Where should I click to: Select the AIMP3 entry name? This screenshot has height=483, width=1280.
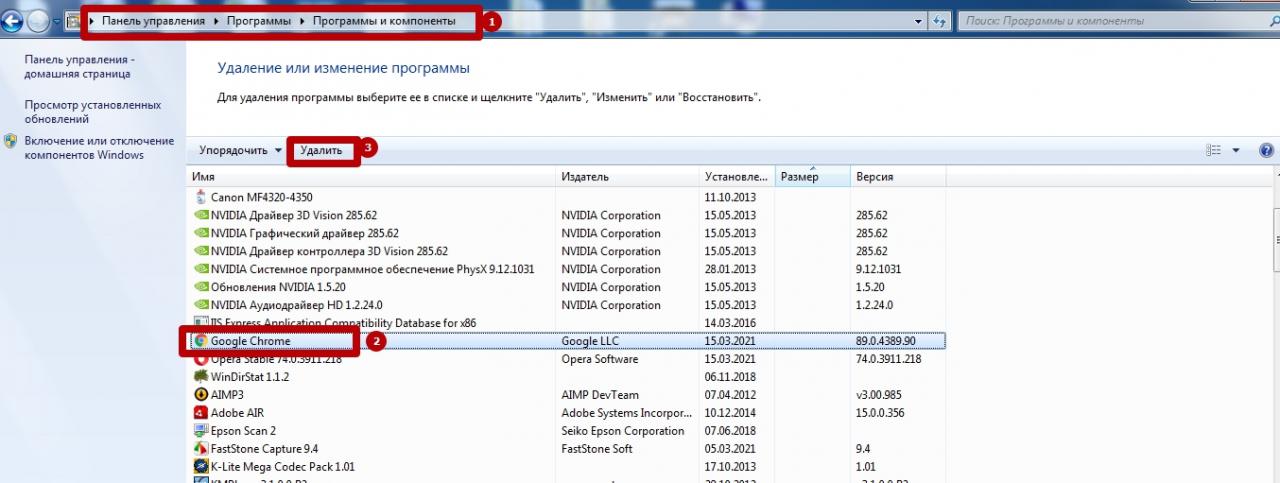click(229, 395)
